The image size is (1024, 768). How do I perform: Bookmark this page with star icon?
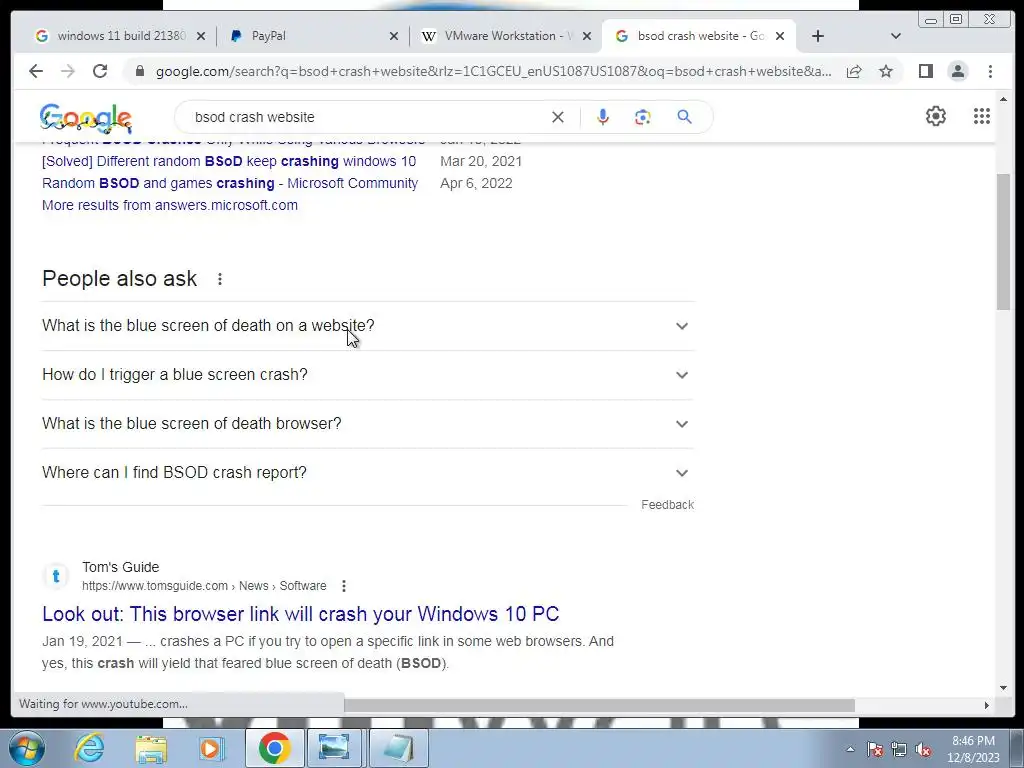click(886, 71)
